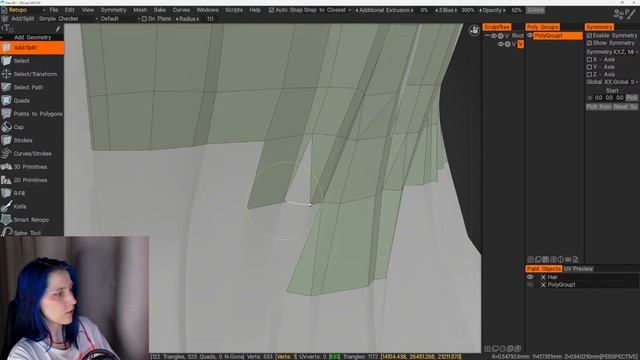This screenshot has width=640, height=360.
Task: Click the last icon in Poly Groups bottom toolbar
Action: (576, 259)
